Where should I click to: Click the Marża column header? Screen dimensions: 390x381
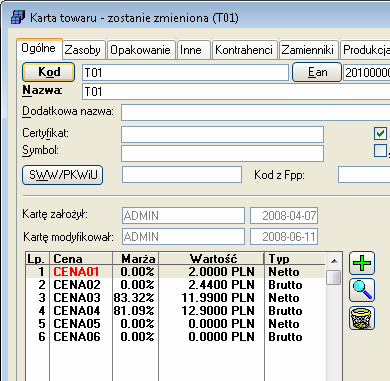point(136,259)
